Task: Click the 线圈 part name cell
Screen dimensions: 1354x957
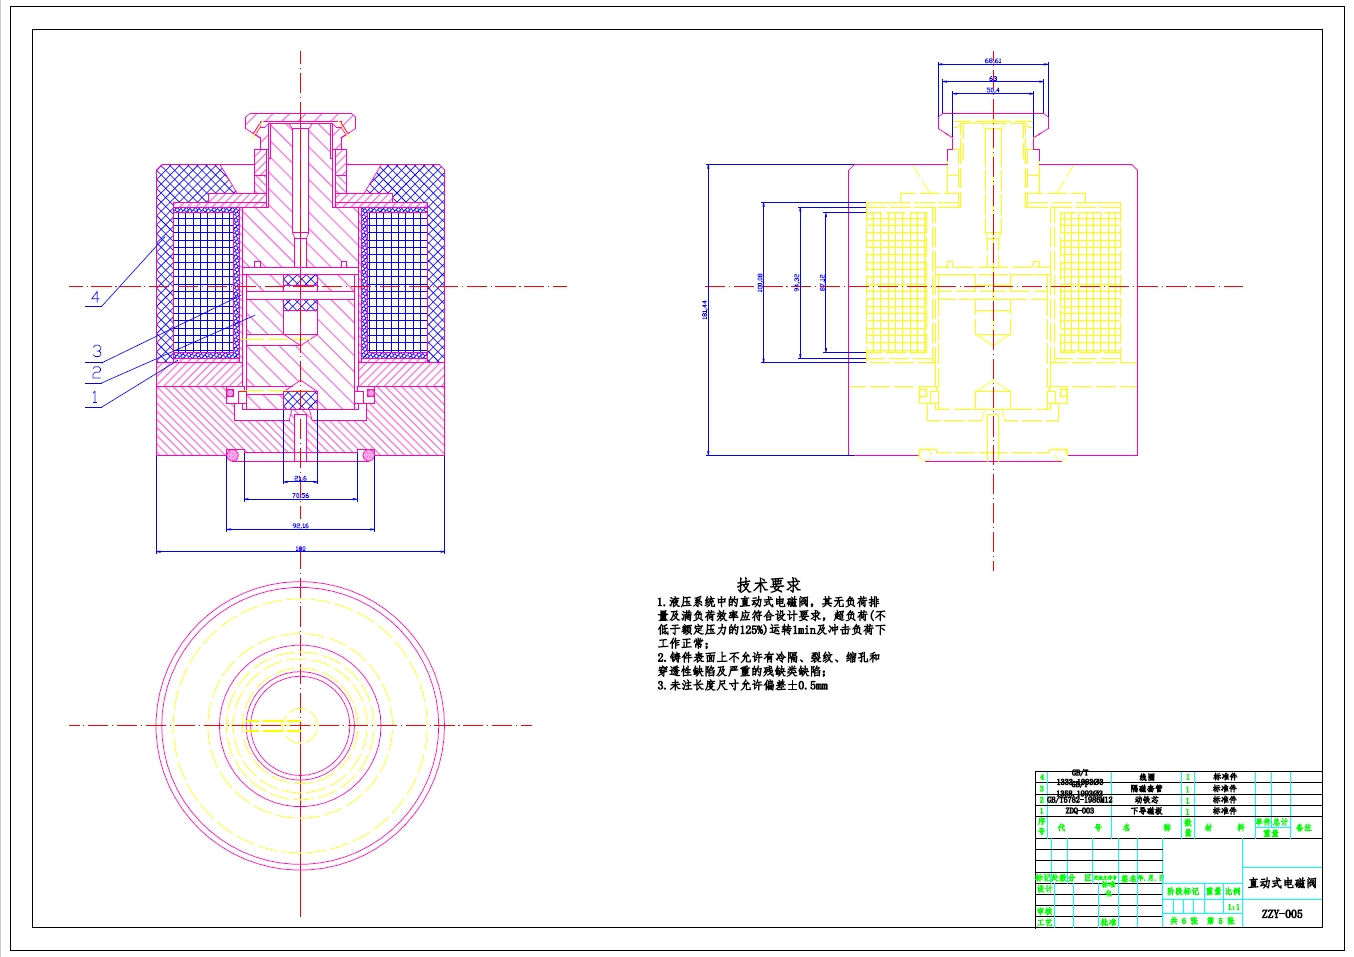Action: point(1147,777)
